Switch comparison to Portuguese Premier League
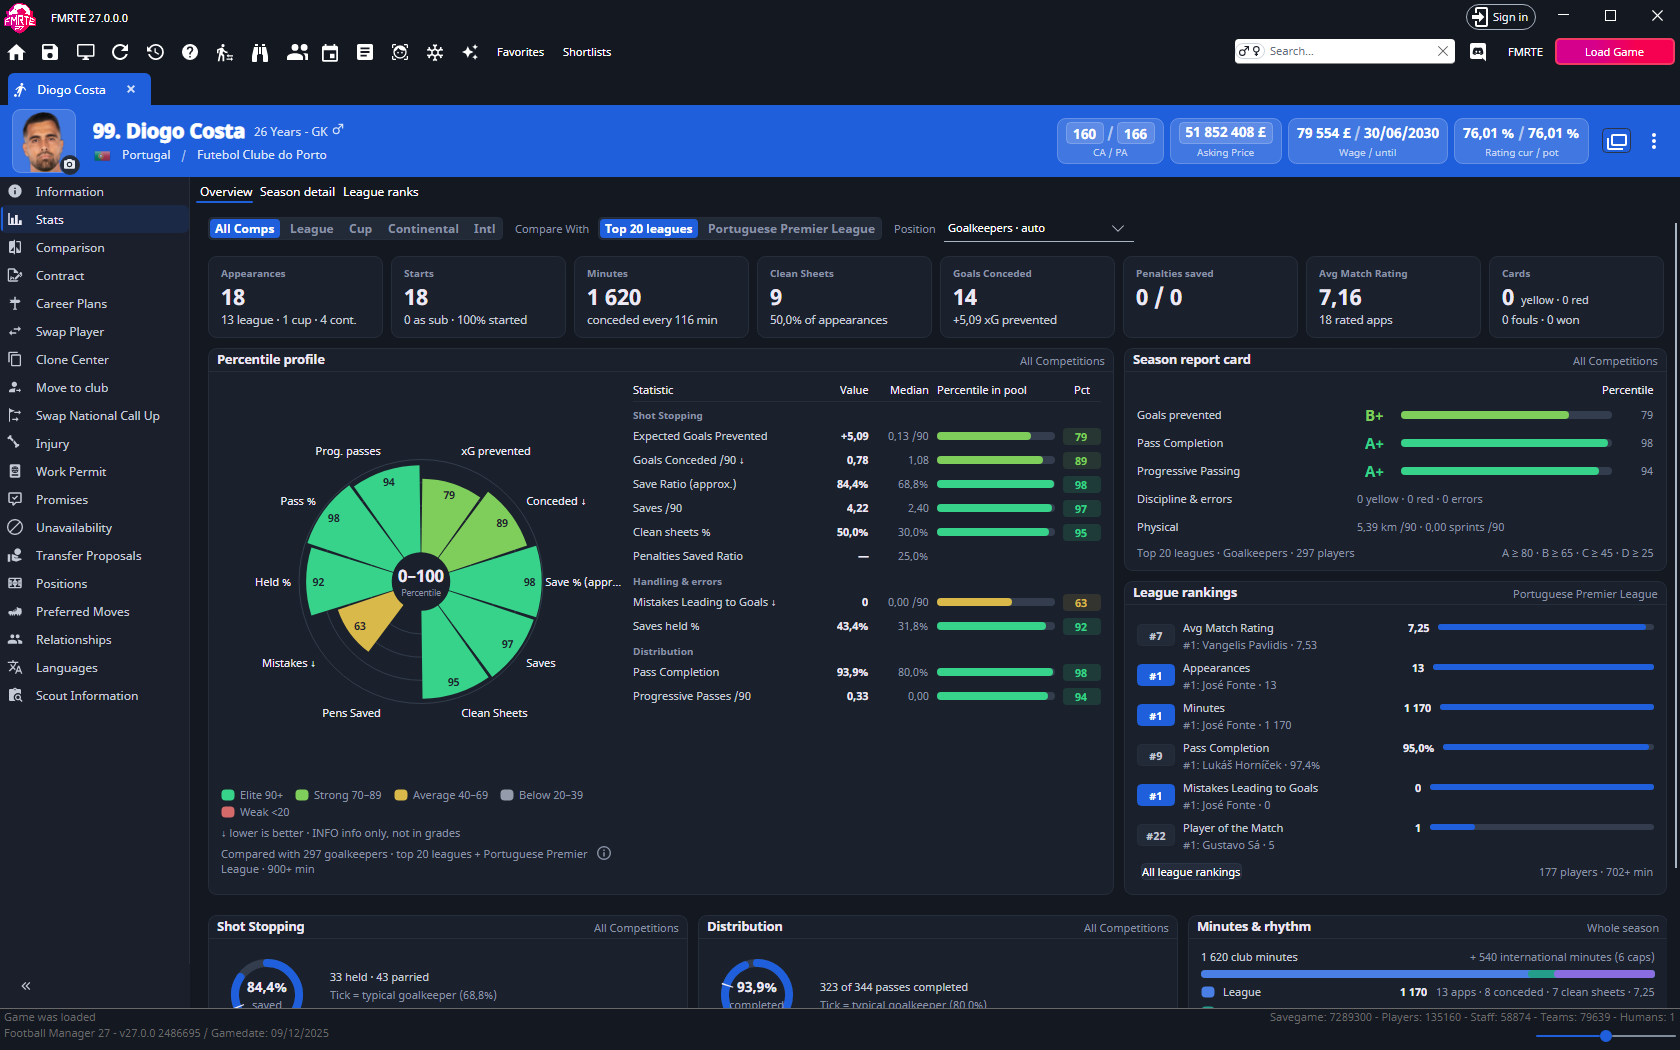 [791, 229]
